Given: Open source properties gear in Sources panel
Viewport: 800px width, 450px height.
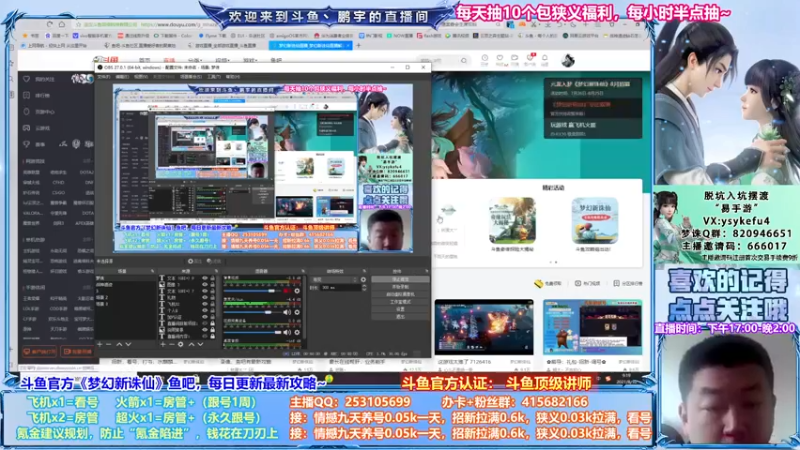Looking at the screenshot, I should pyautogui.click(x=181, y=344).
